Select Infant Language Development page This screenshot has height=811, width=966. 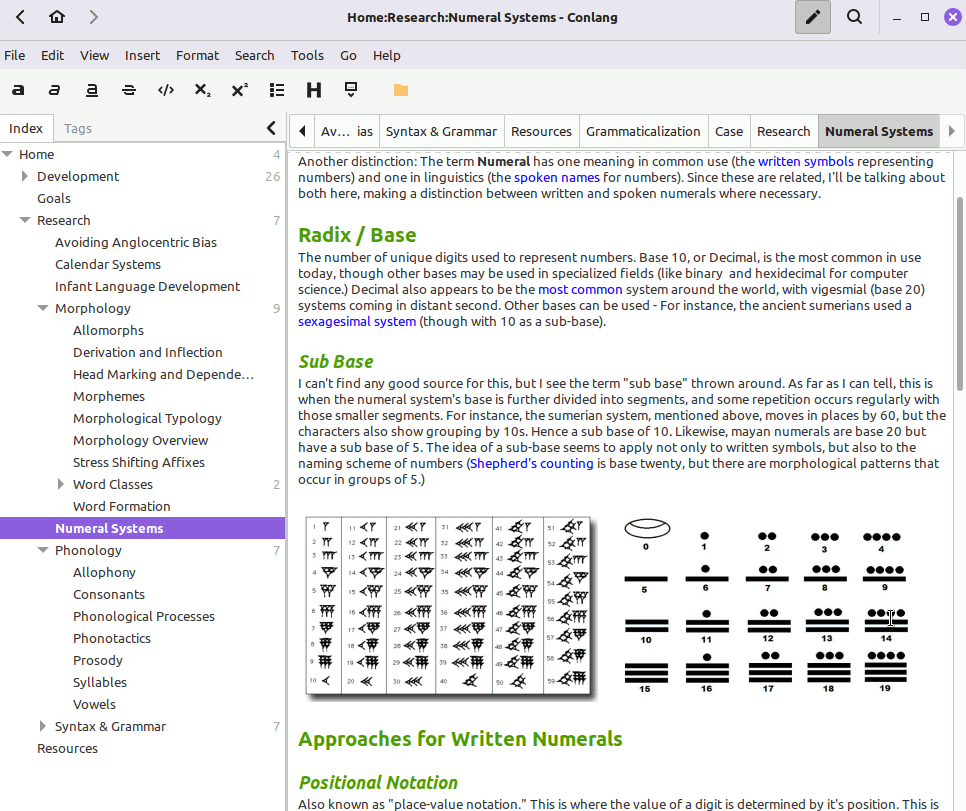tap(147, 287)
